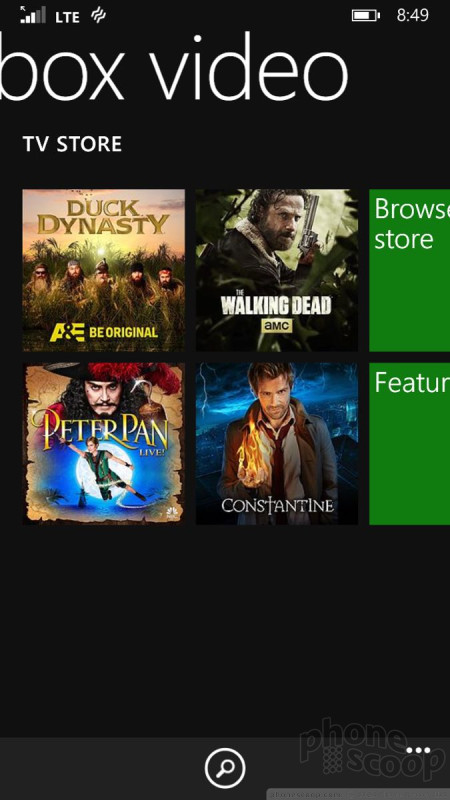Viewport: 450px width, 800px height.
Task: Click the AMC logo on Walking Dead poster
Action: click(277, 326)
